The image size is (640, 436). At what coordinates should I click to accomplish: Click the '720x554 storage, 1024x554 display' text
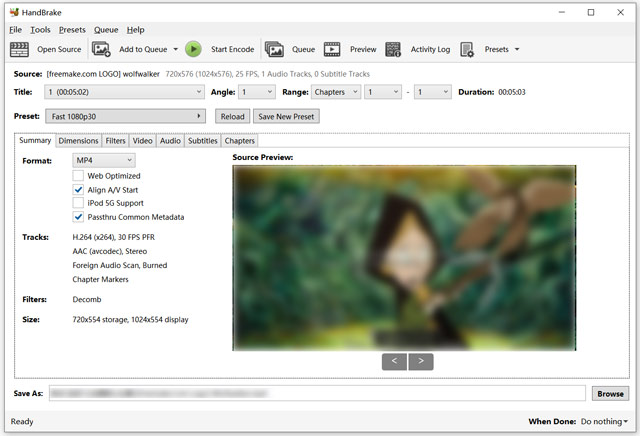tap(130, 320)
